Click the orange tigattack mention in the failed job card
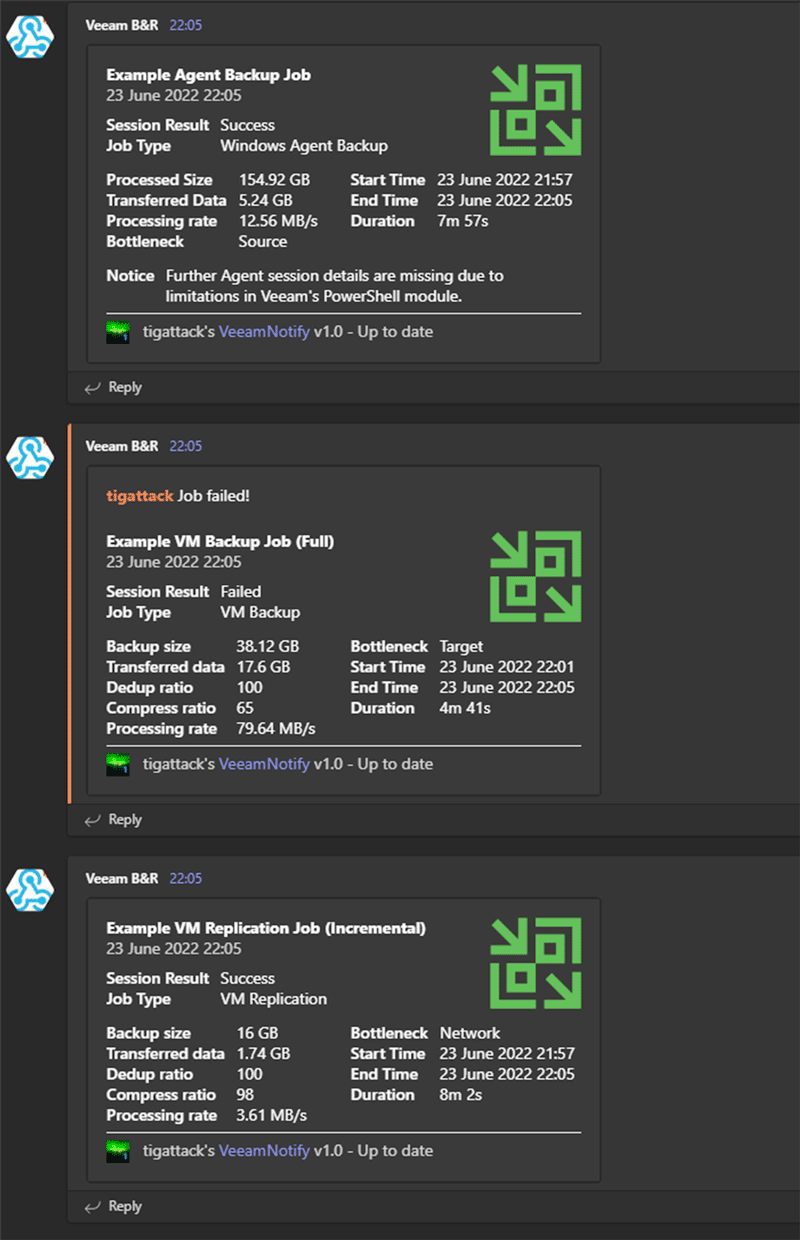The image size is (800, 1240). [x=140, y=496]
